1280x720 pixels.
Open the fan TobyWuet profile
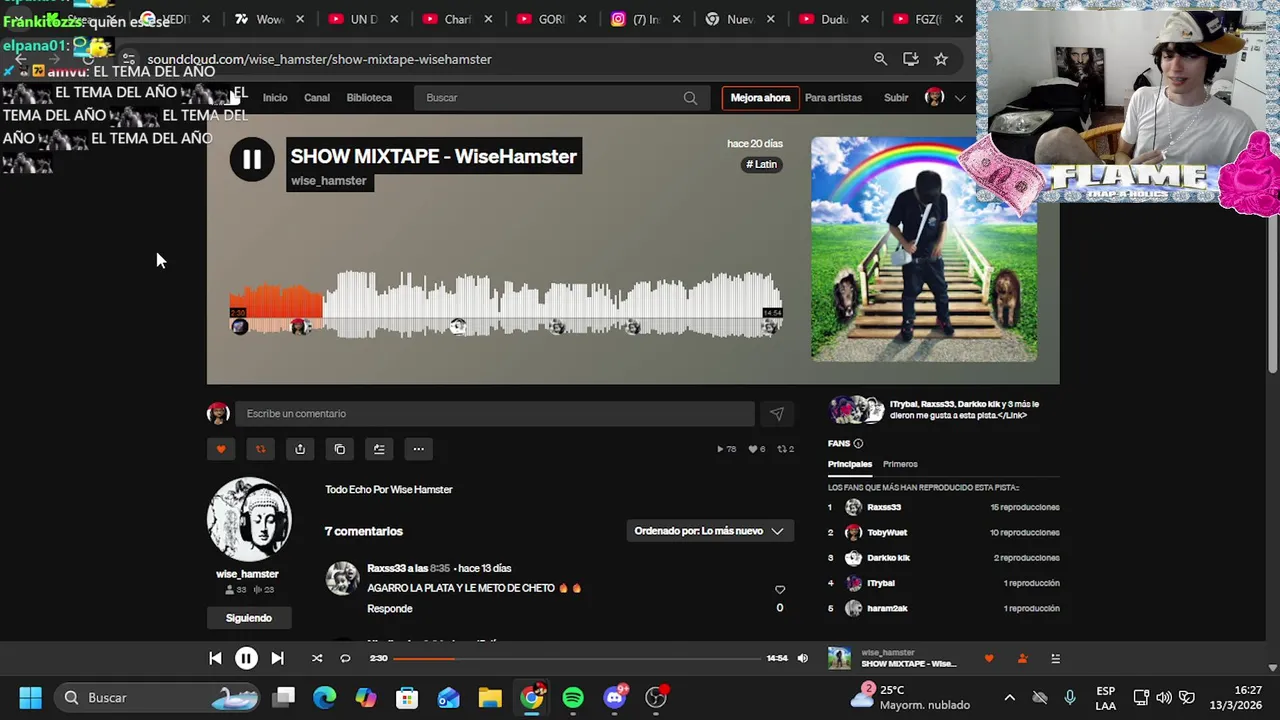pos(887,533)
